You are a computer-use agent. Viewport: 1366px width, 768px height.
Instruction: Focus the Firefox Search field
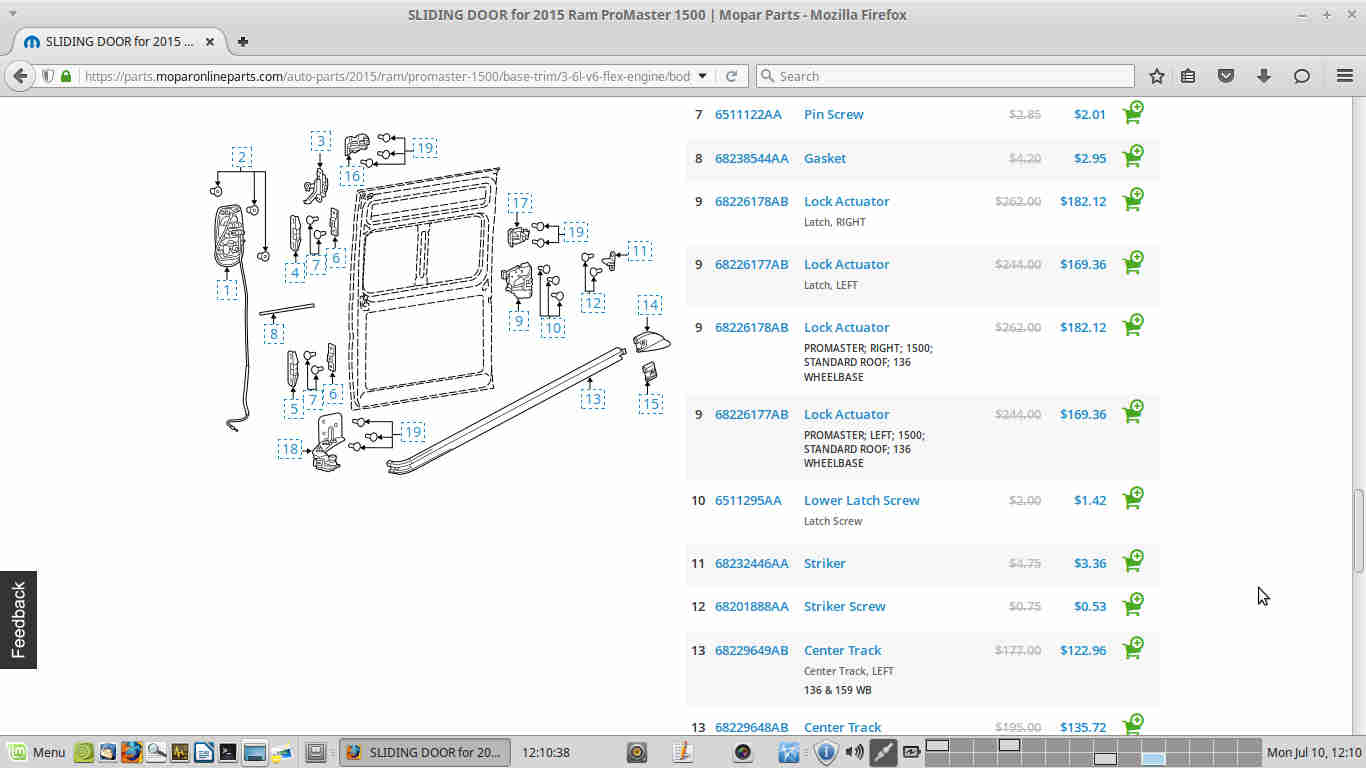pyautogui.click(x=945, y=76)
